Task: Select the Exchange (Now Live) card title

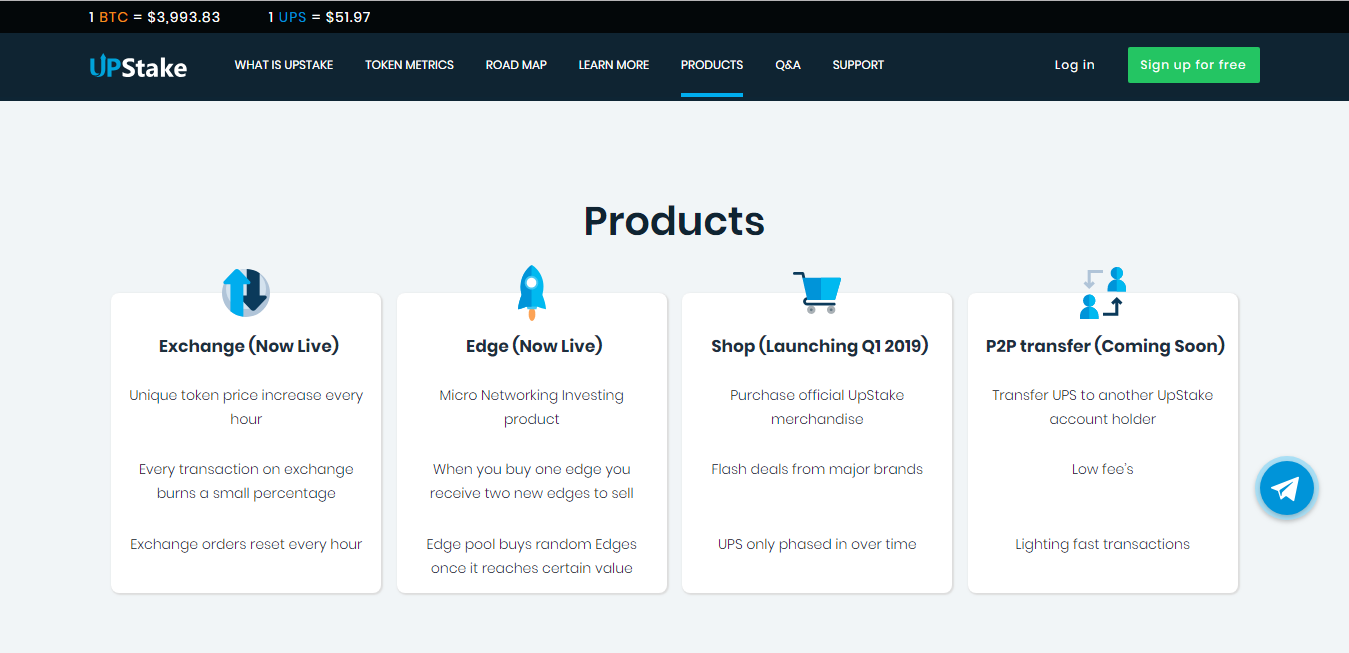Action: 249,346
